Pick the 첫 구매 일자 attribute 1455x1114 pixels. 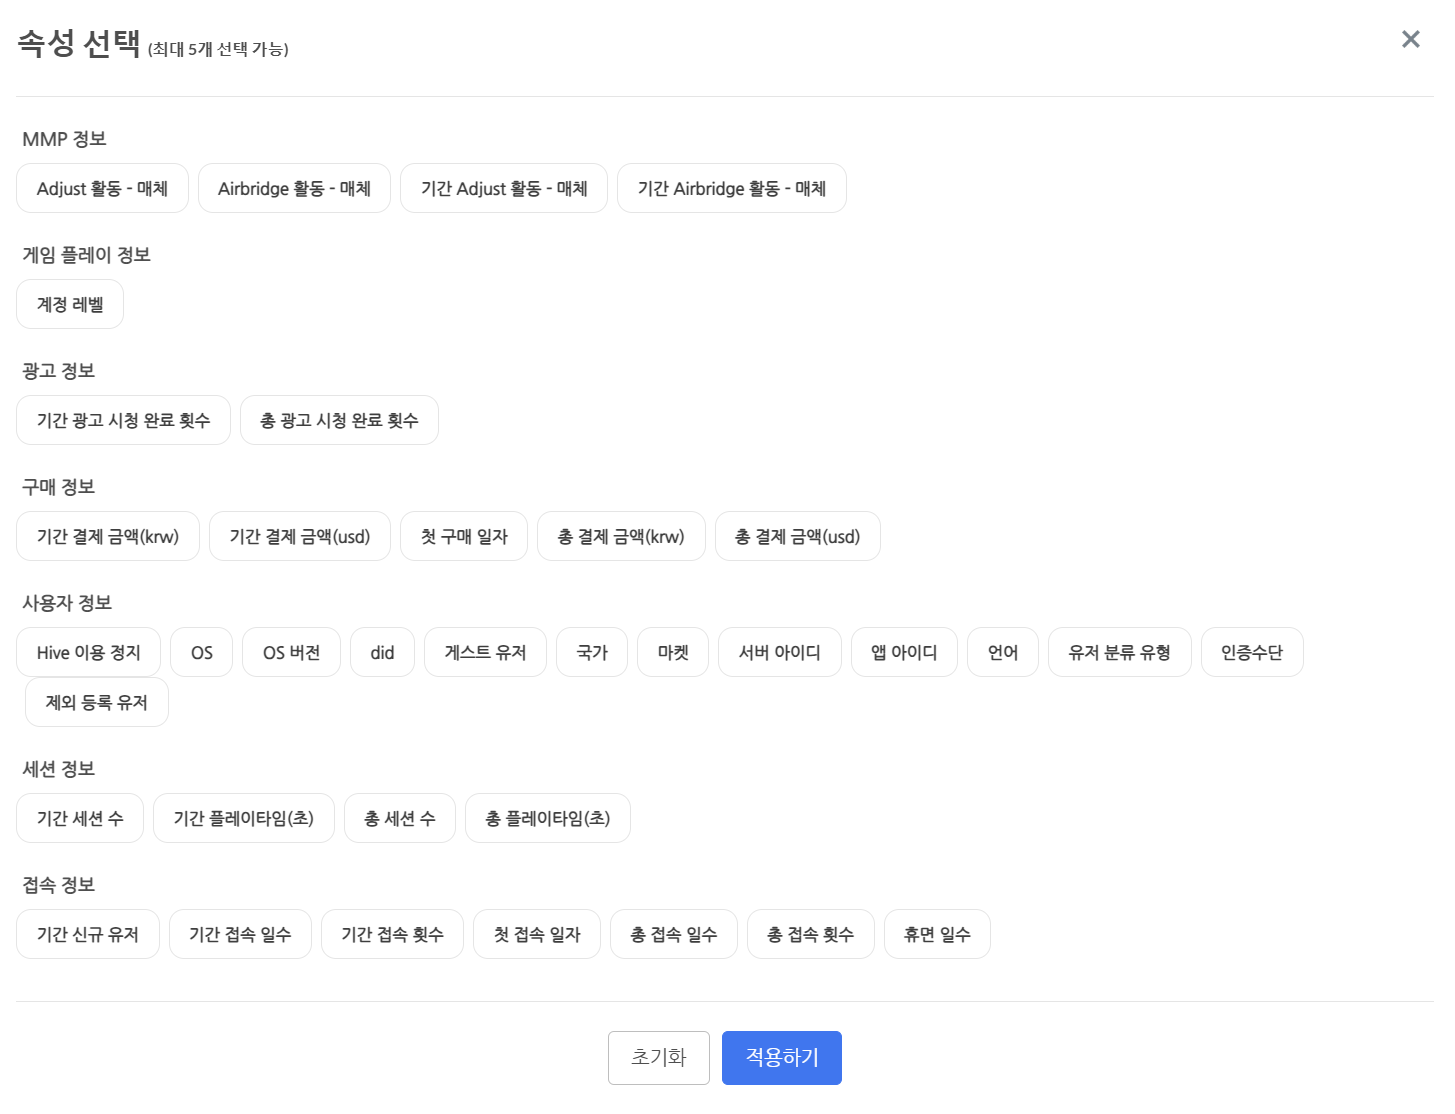coord(463,536)
